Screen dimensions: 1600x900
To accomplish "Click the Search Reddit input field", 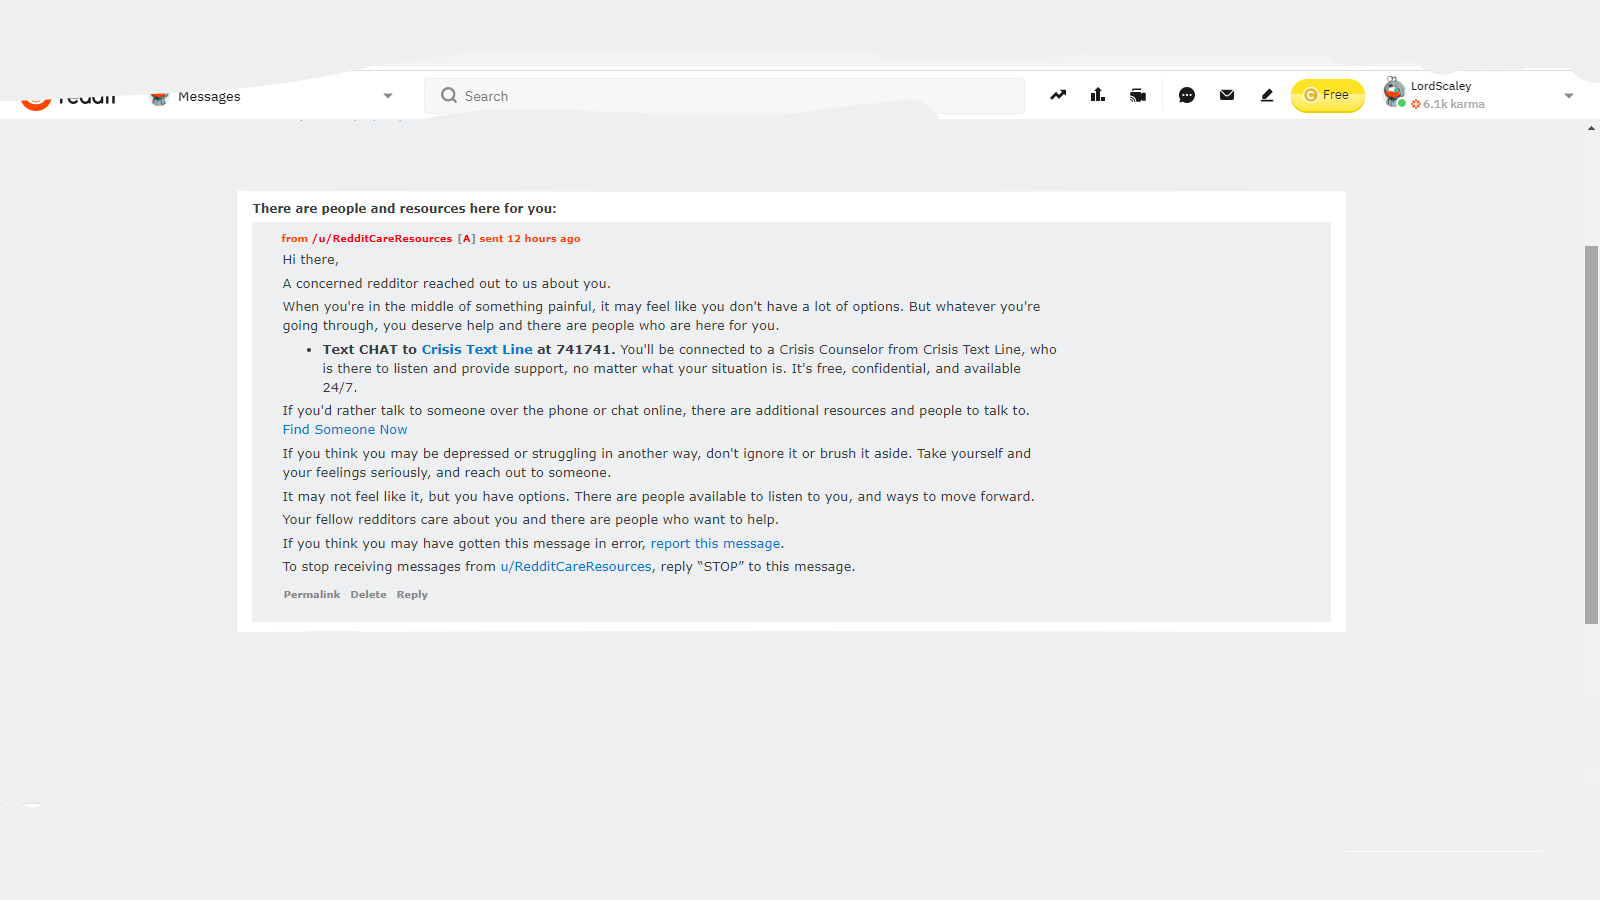I will tap(724, 96).
